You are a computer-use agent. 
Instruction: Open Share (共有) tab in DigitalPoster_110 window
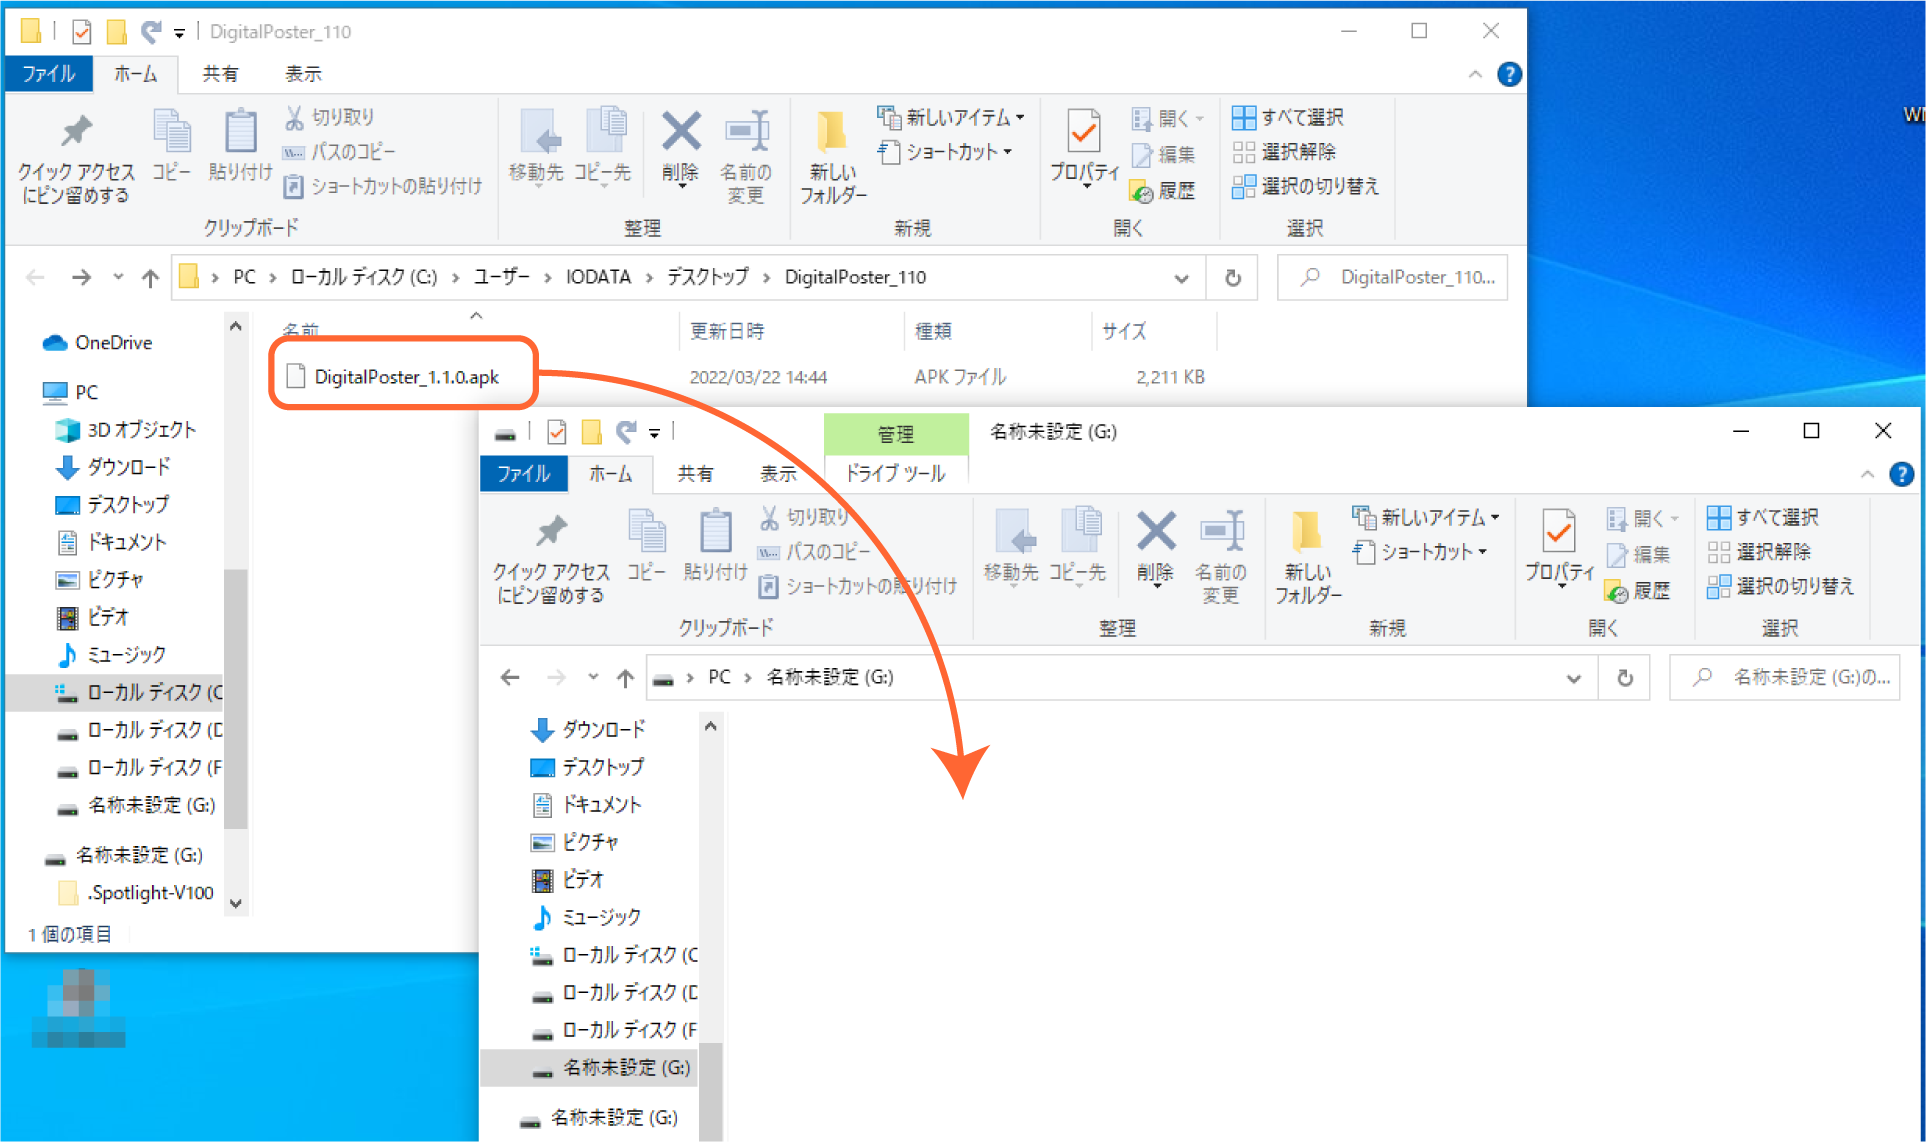pyautogui.click(x=220, y=74)
